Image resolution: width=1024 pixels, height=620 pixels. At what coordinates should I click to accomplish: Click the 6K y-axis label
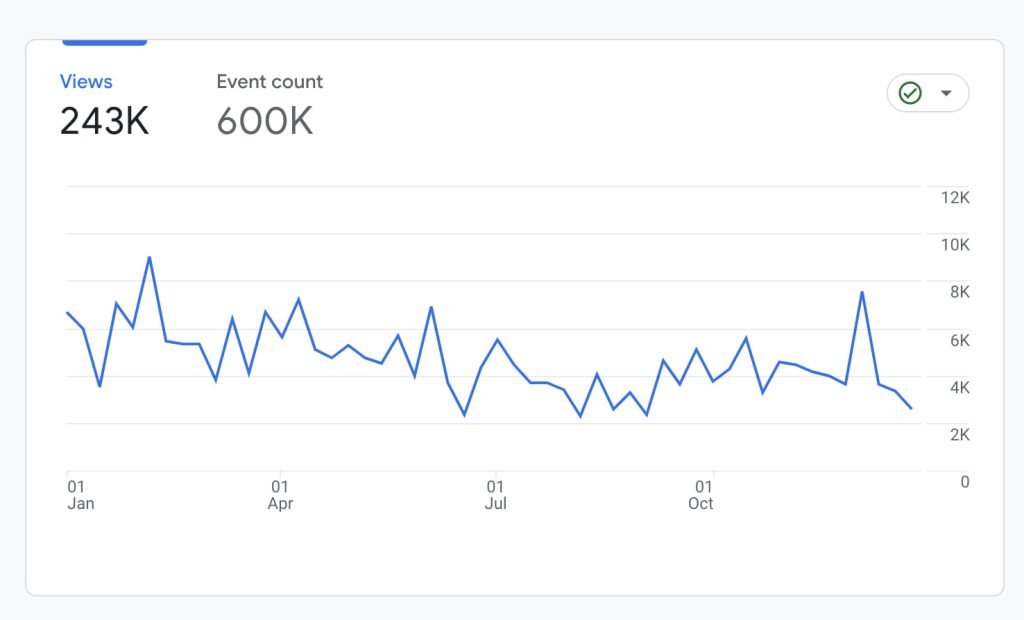[960, 340]
